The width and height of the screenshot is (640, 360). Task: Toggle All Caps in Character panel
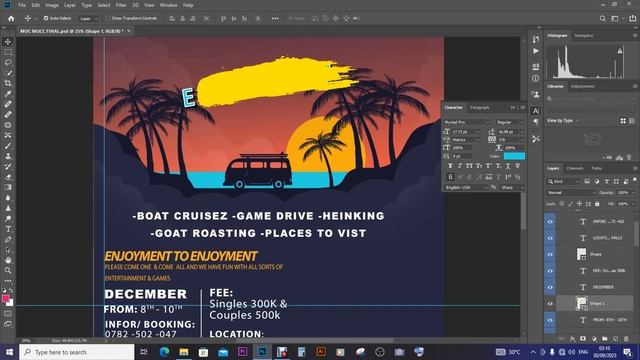coord(469,166)
